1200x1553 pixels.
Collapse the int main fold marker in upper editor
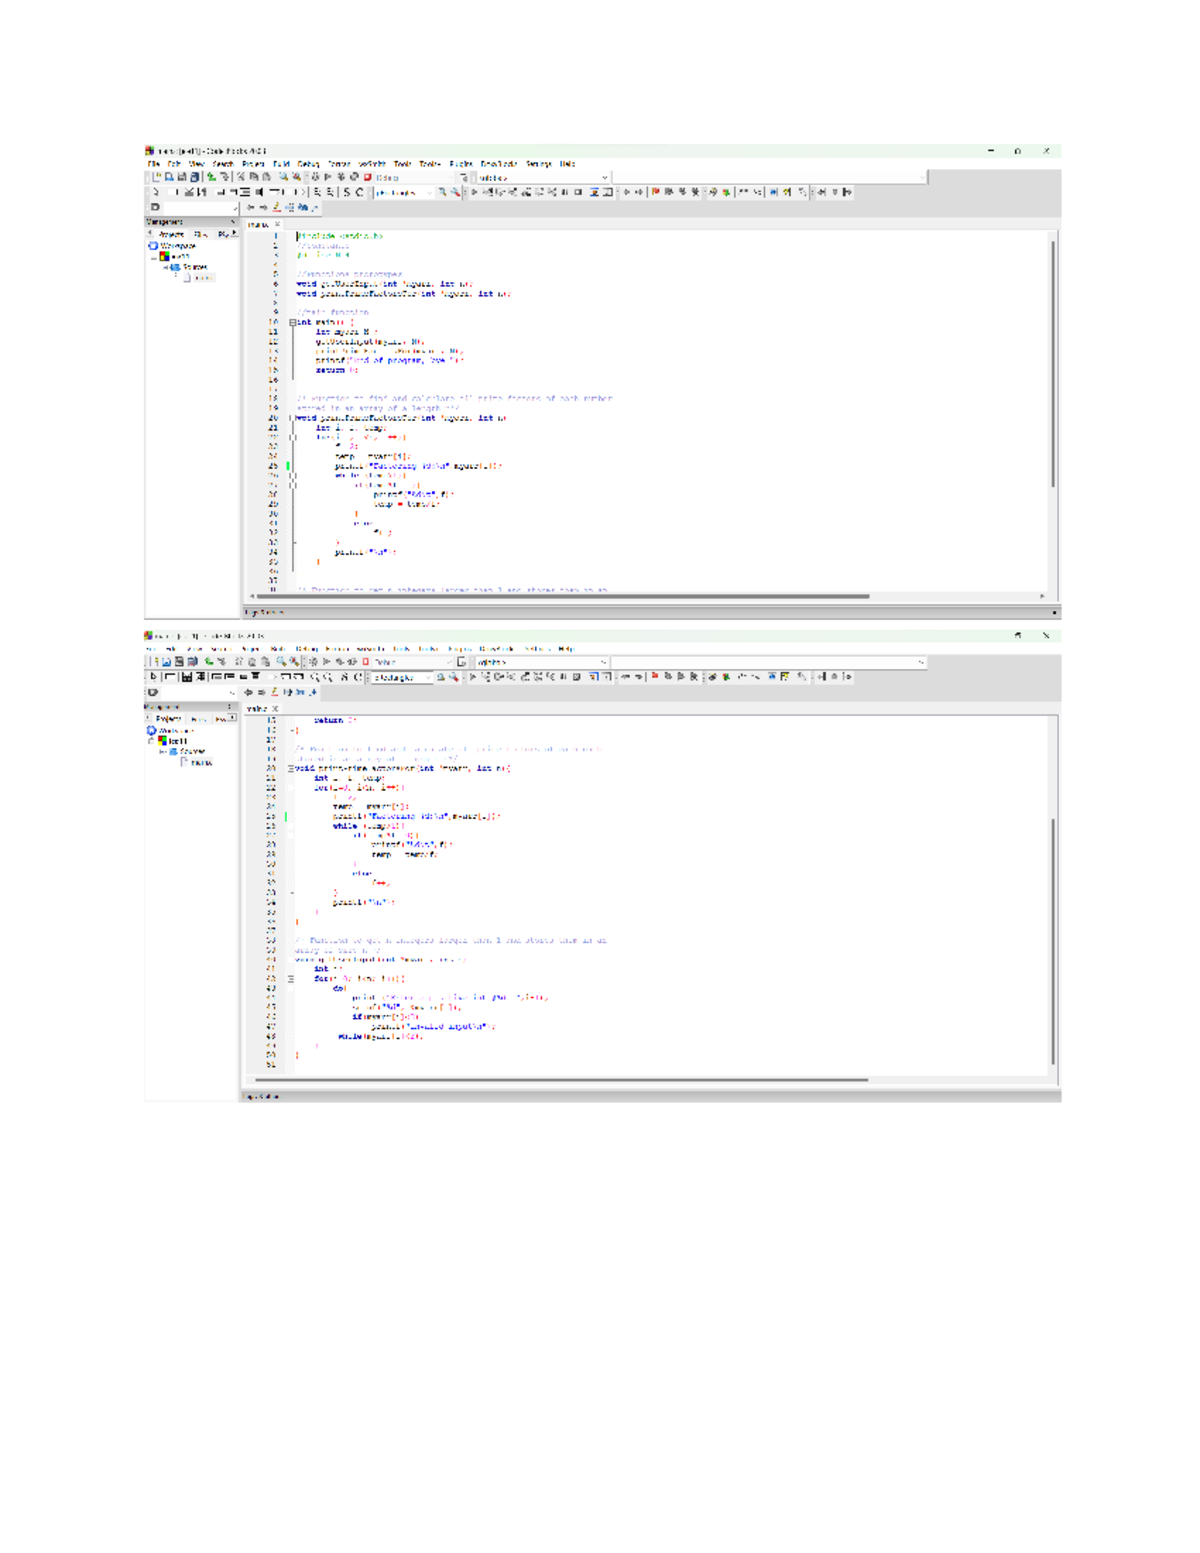(293, 322)
